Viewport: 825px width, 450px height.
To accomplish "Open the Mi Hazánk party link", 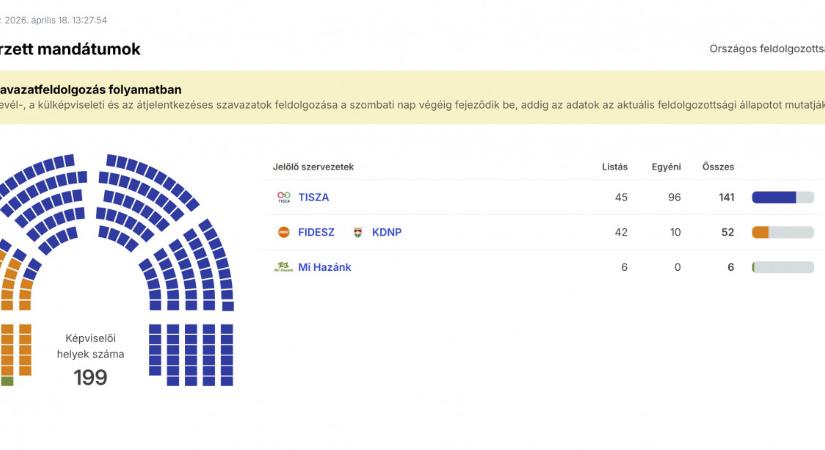I will (325, 267).
